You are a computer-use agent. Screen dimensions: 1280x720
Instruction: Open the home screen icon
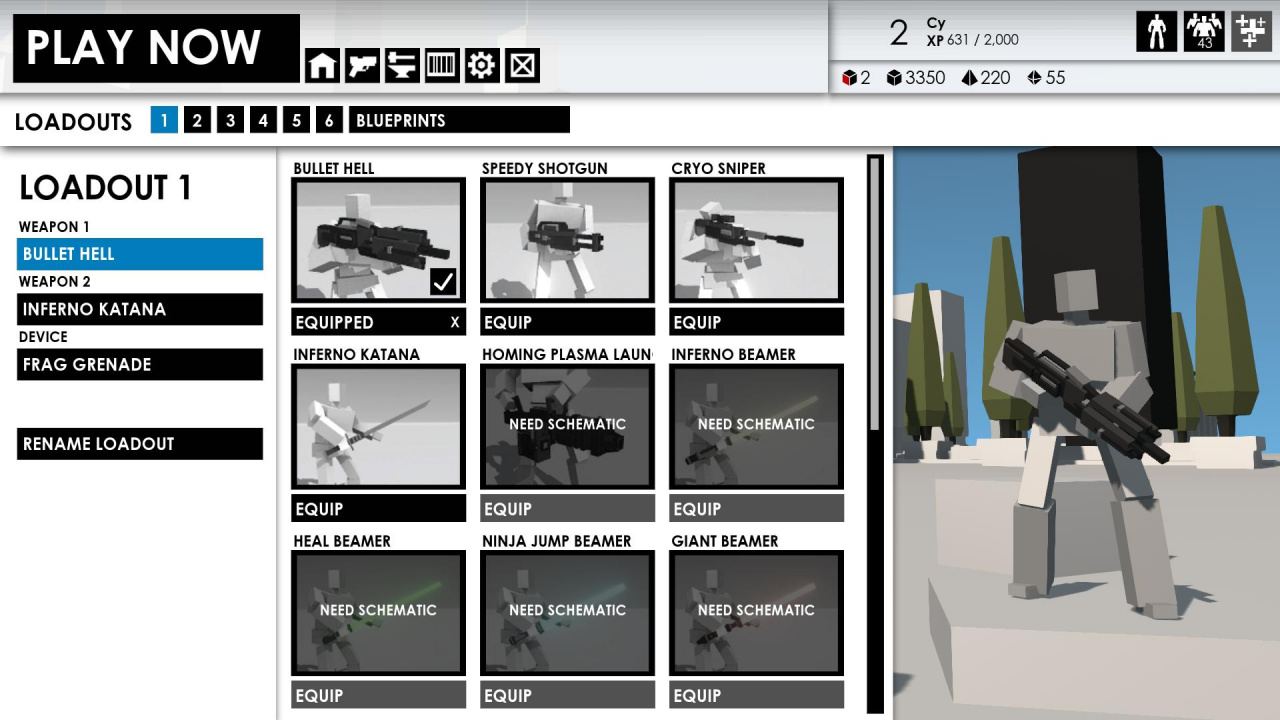pos(322,66)
